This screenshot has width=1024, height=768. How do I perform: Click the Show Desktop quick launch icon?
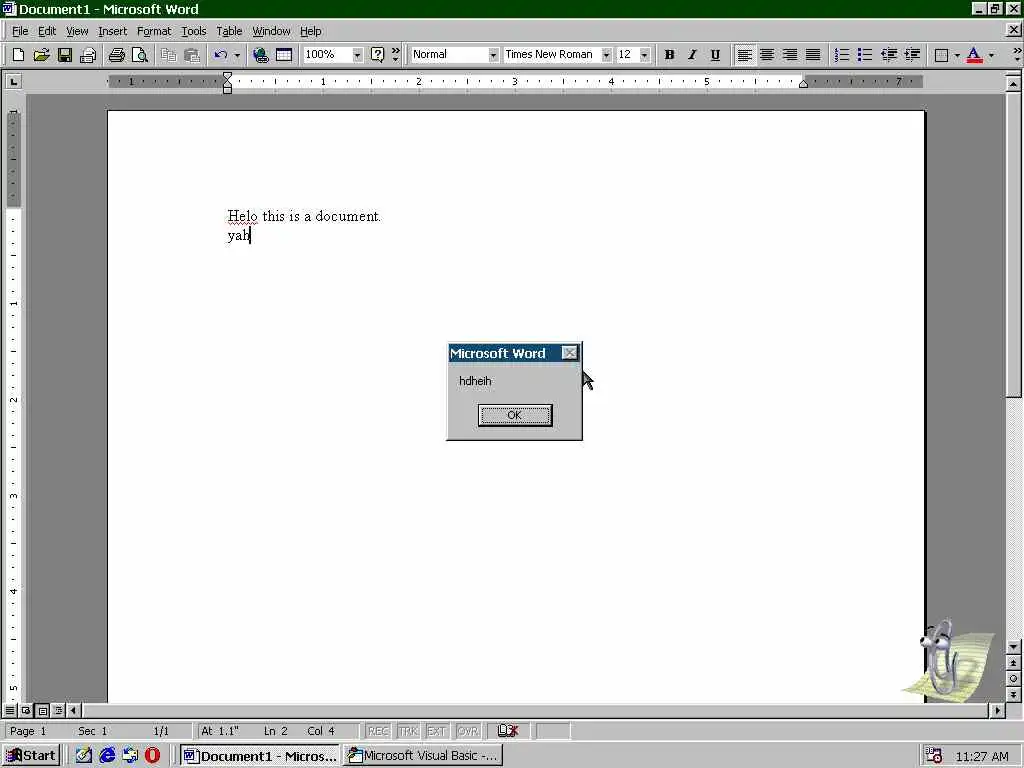click(x=84, y=756)
